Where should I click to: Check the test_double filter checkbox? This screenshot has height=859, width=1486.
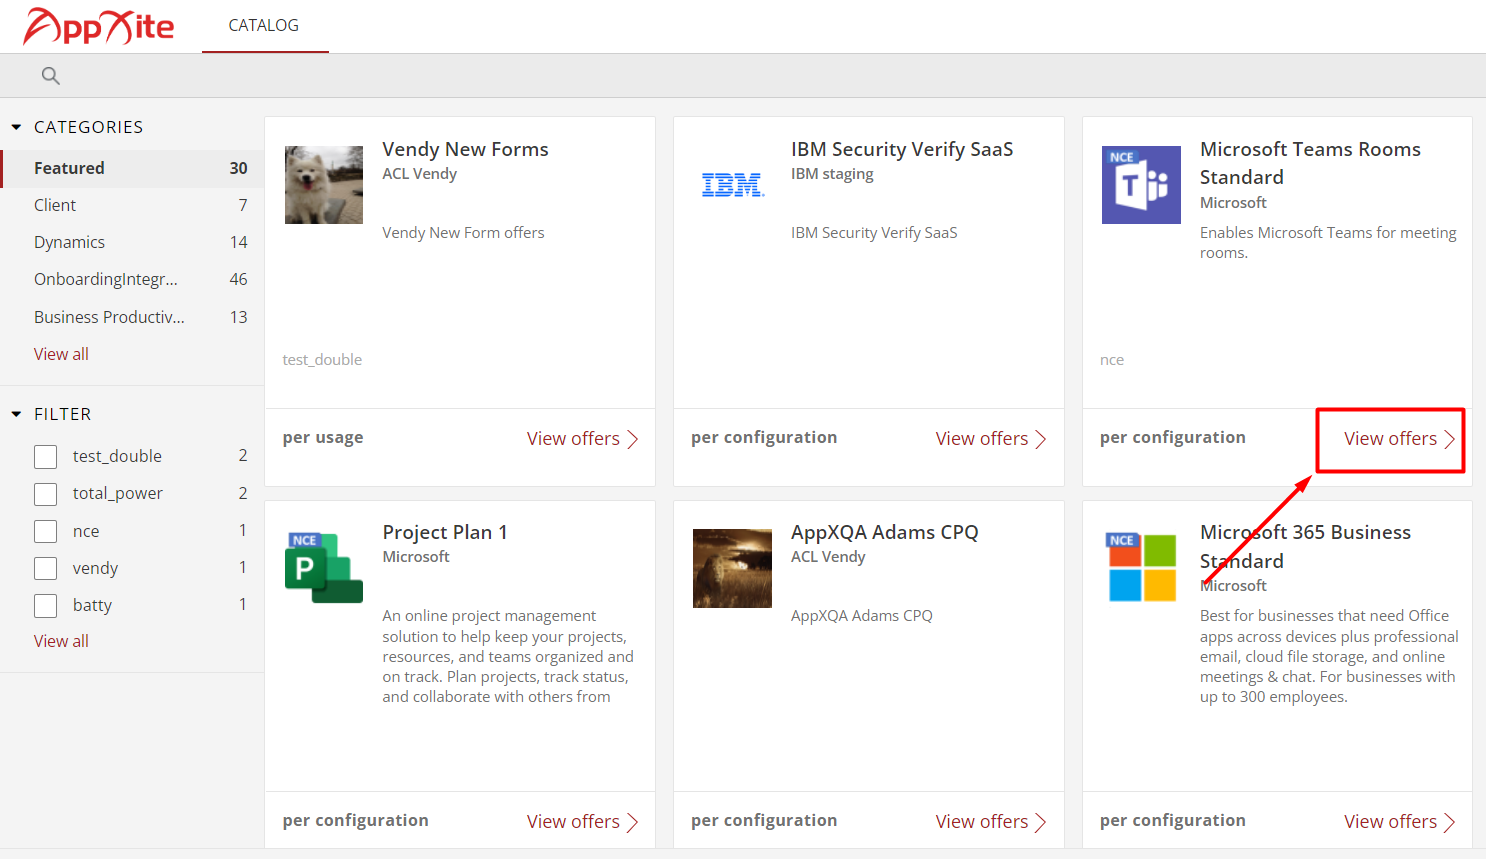point(46,456)
